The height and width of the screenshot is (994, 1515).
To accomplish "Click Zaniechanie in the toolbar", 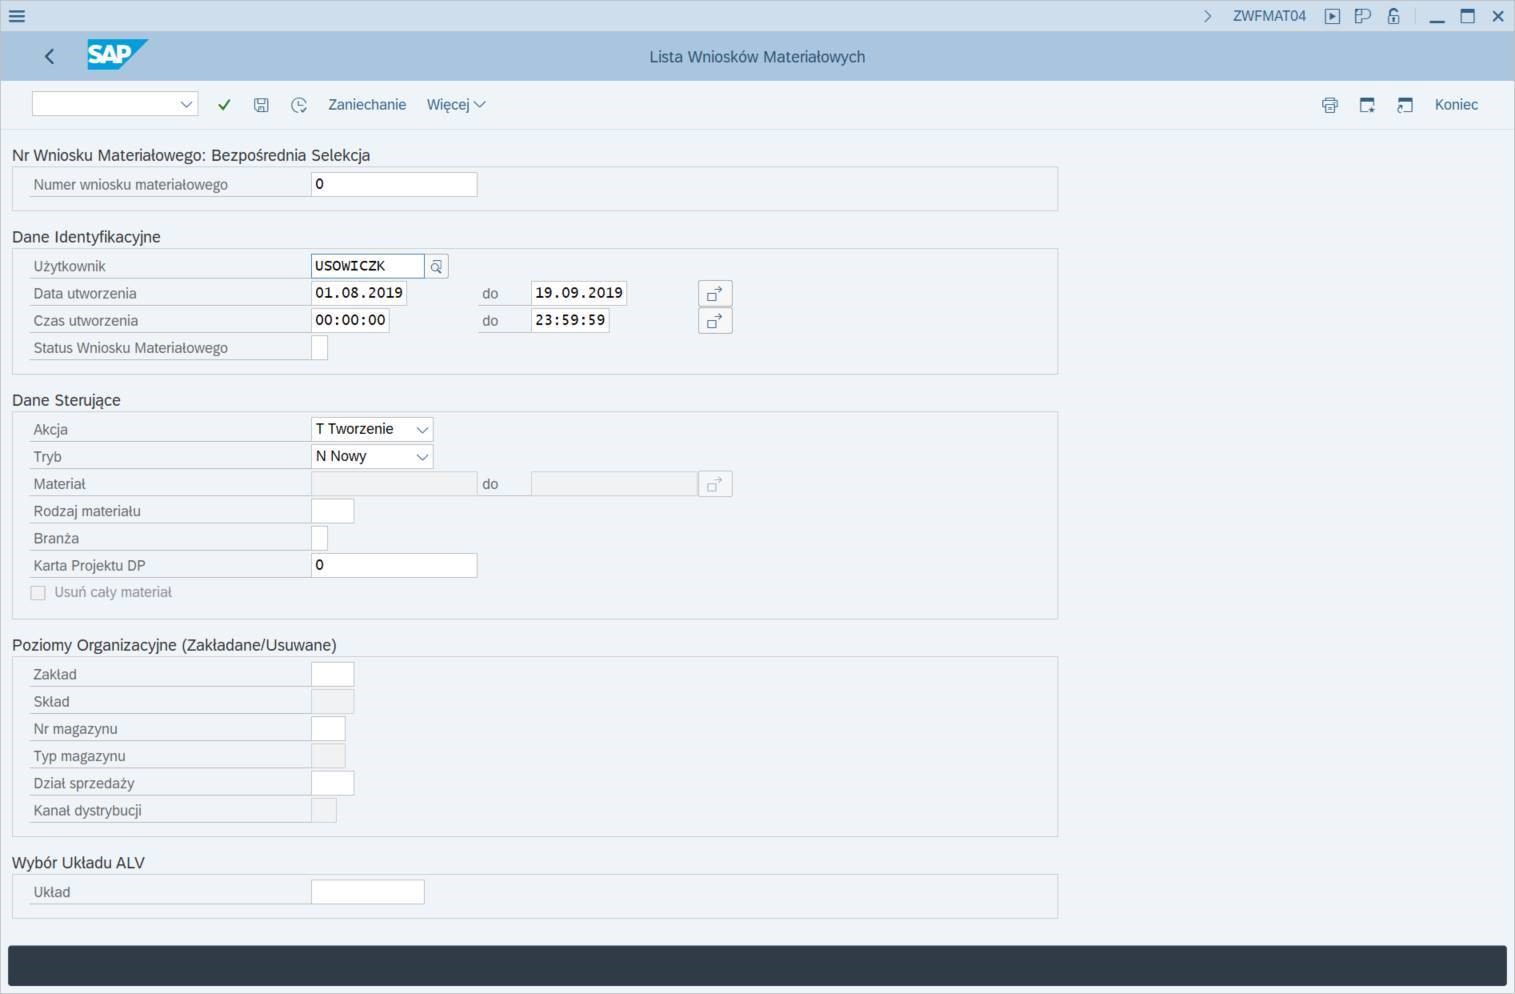I will pyautogui.click(x=367, y=105).
